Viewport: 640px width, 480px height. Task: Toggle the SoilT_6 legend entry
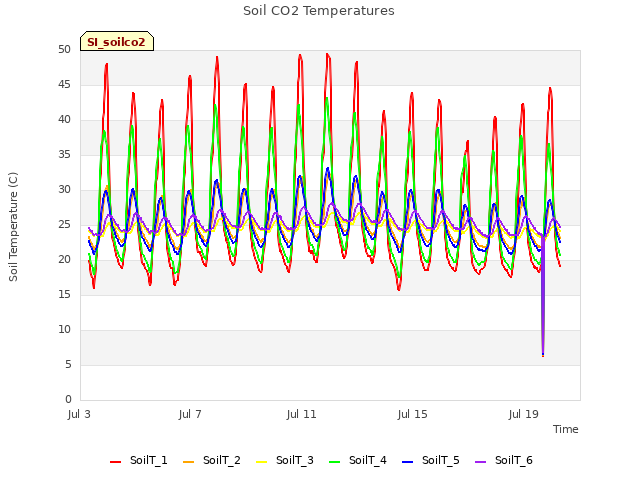point(504,460)
